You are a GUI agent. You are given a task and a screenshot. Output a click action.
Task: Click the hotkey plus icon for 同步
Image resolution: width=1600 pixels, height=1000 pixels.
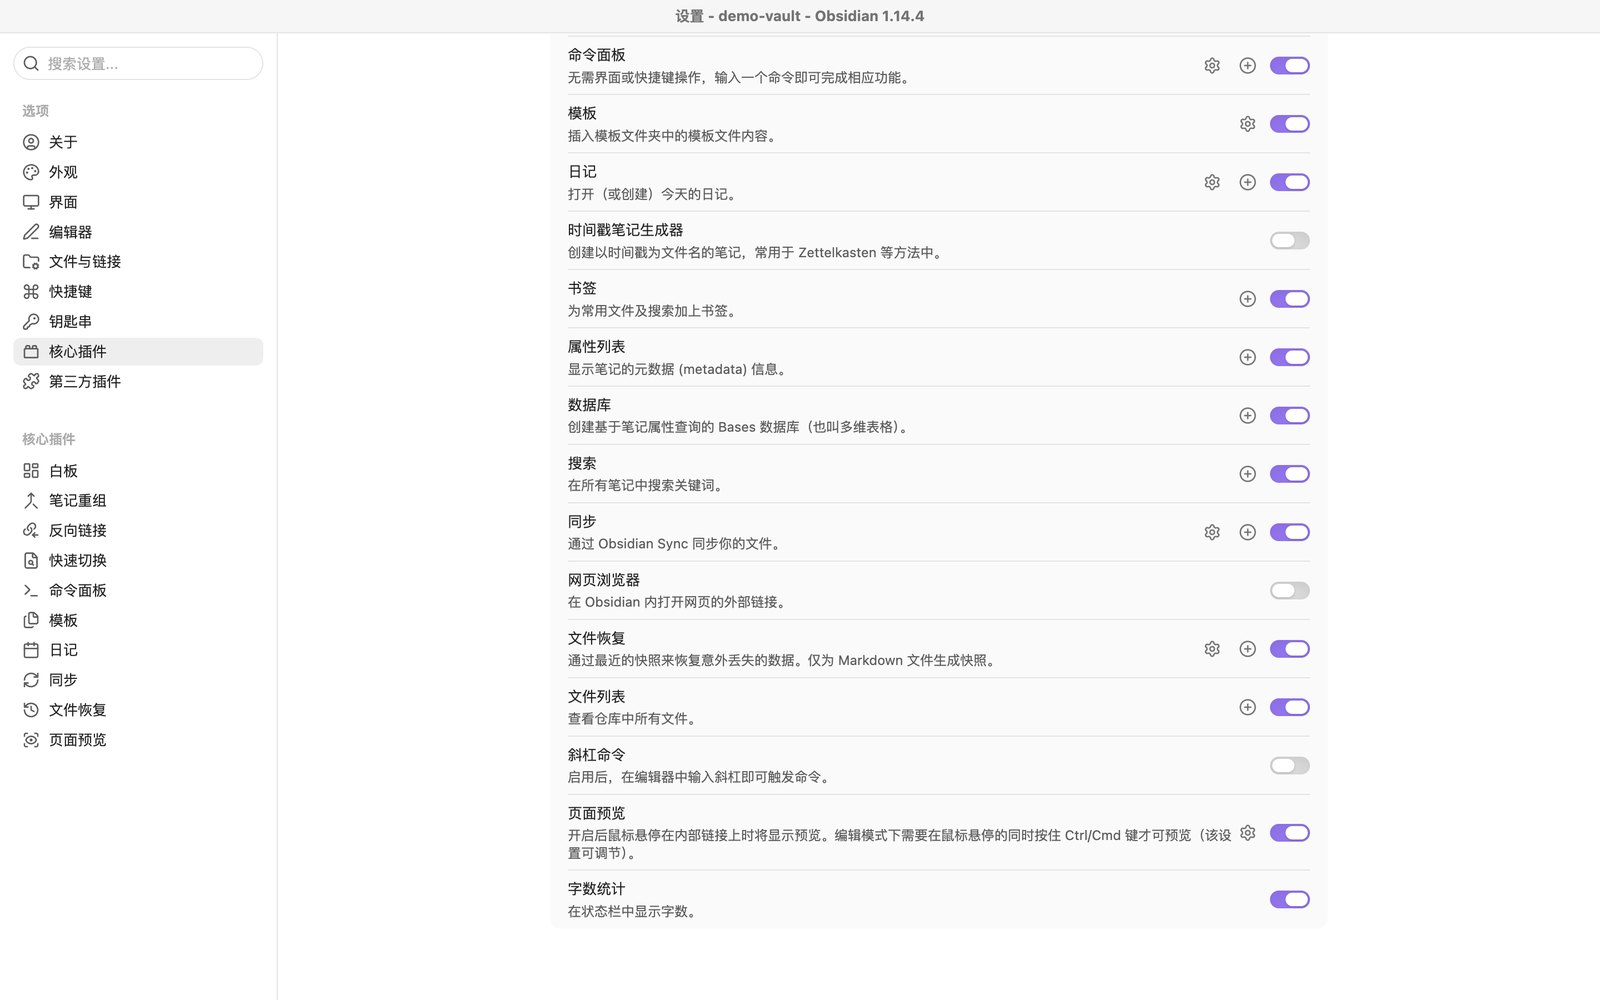1247,532
